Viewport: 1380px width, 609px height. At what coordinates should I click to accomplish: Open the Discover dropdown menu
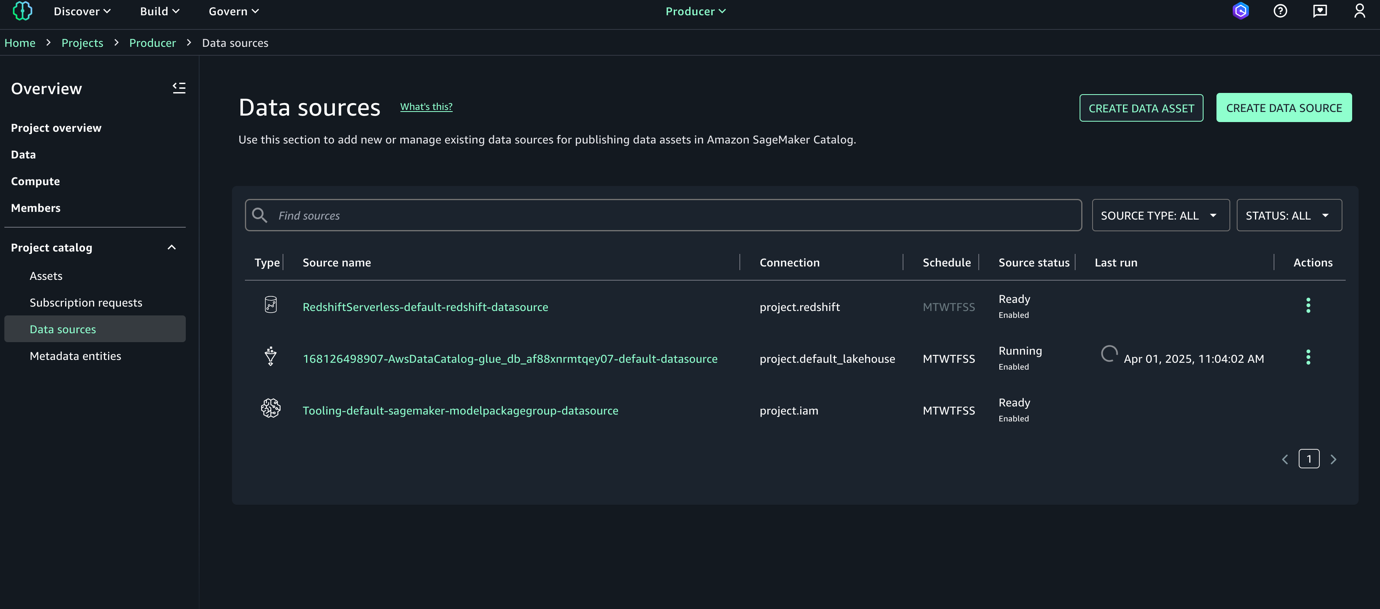coord(82,11)
